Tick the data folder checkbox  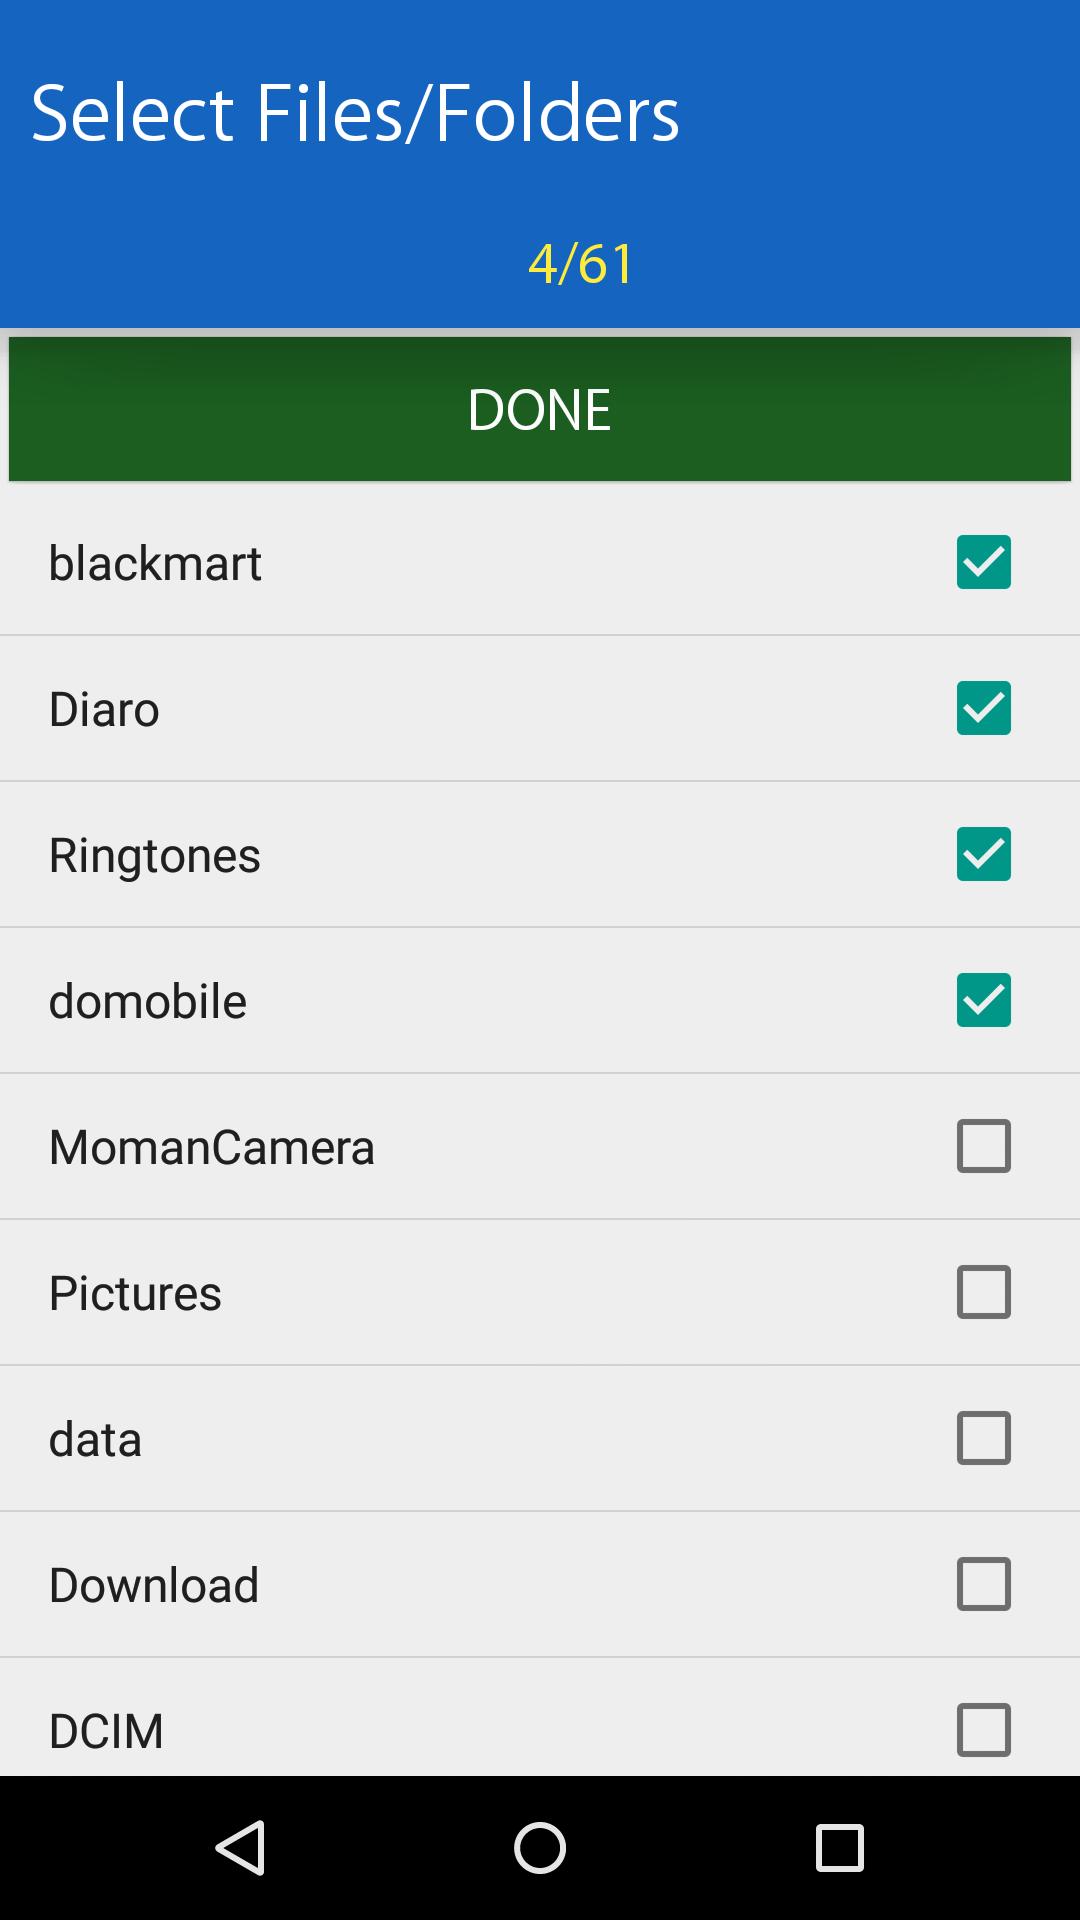tap(983, 1438)
